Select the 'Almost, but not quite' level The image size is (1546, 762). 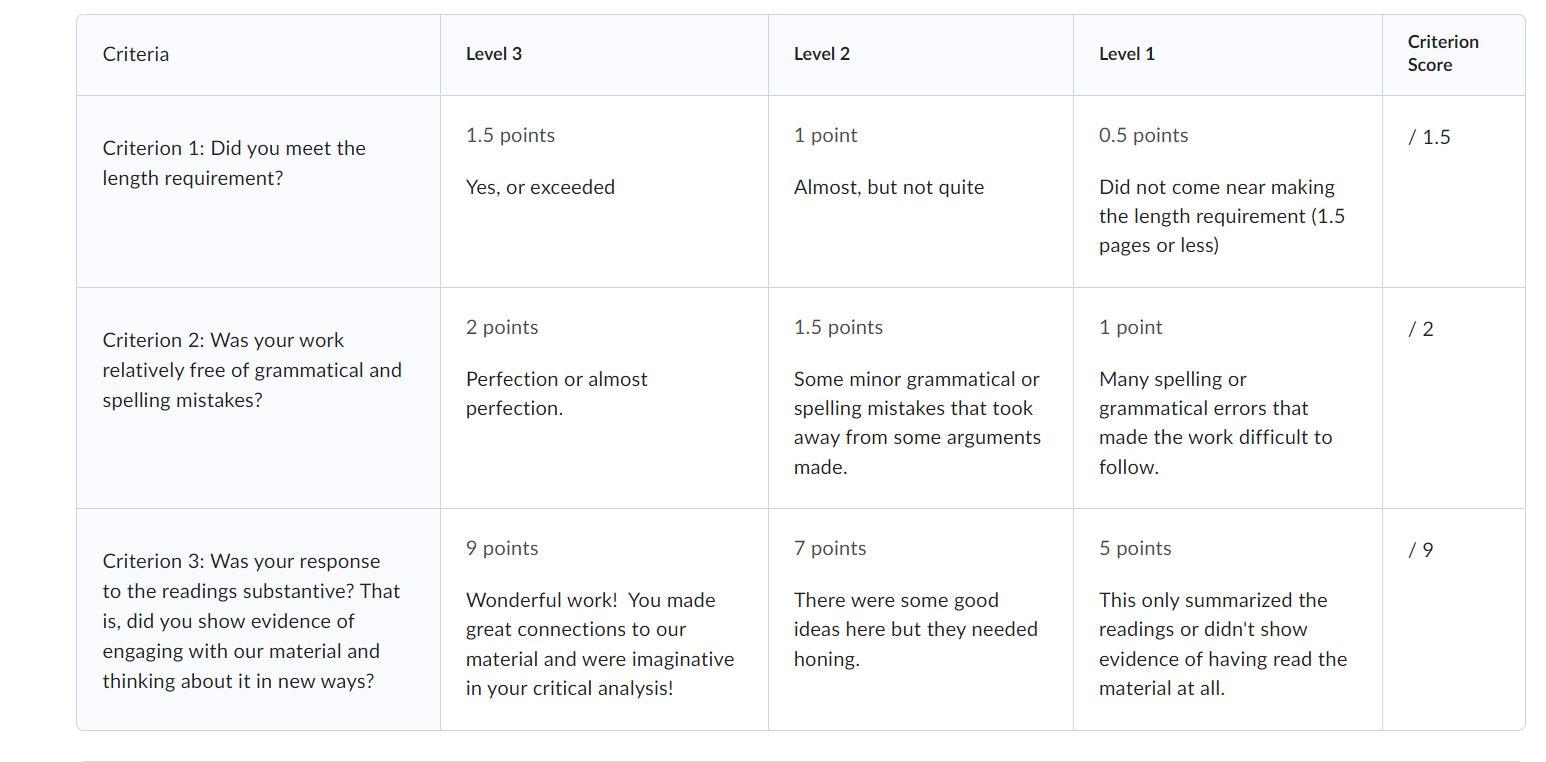click(889, 187)
